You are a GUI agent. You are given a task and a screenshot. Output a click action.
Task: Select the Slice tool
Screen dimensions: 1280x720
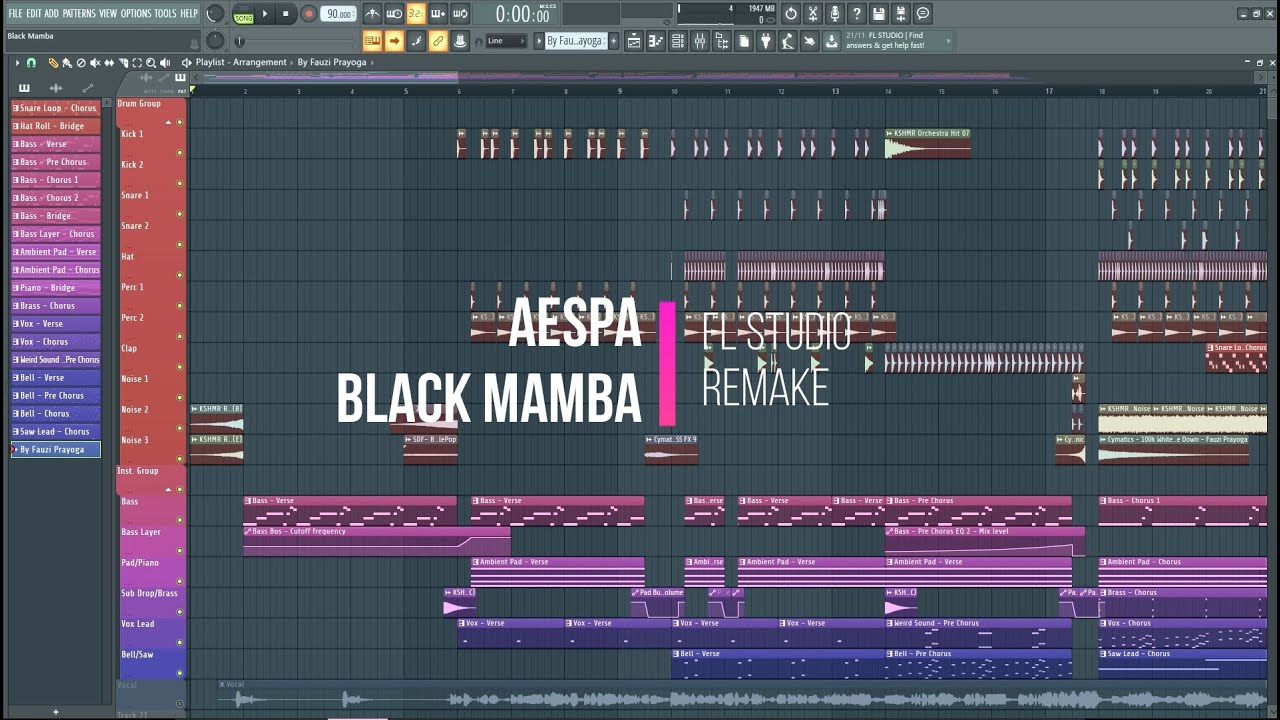point(123,62)
